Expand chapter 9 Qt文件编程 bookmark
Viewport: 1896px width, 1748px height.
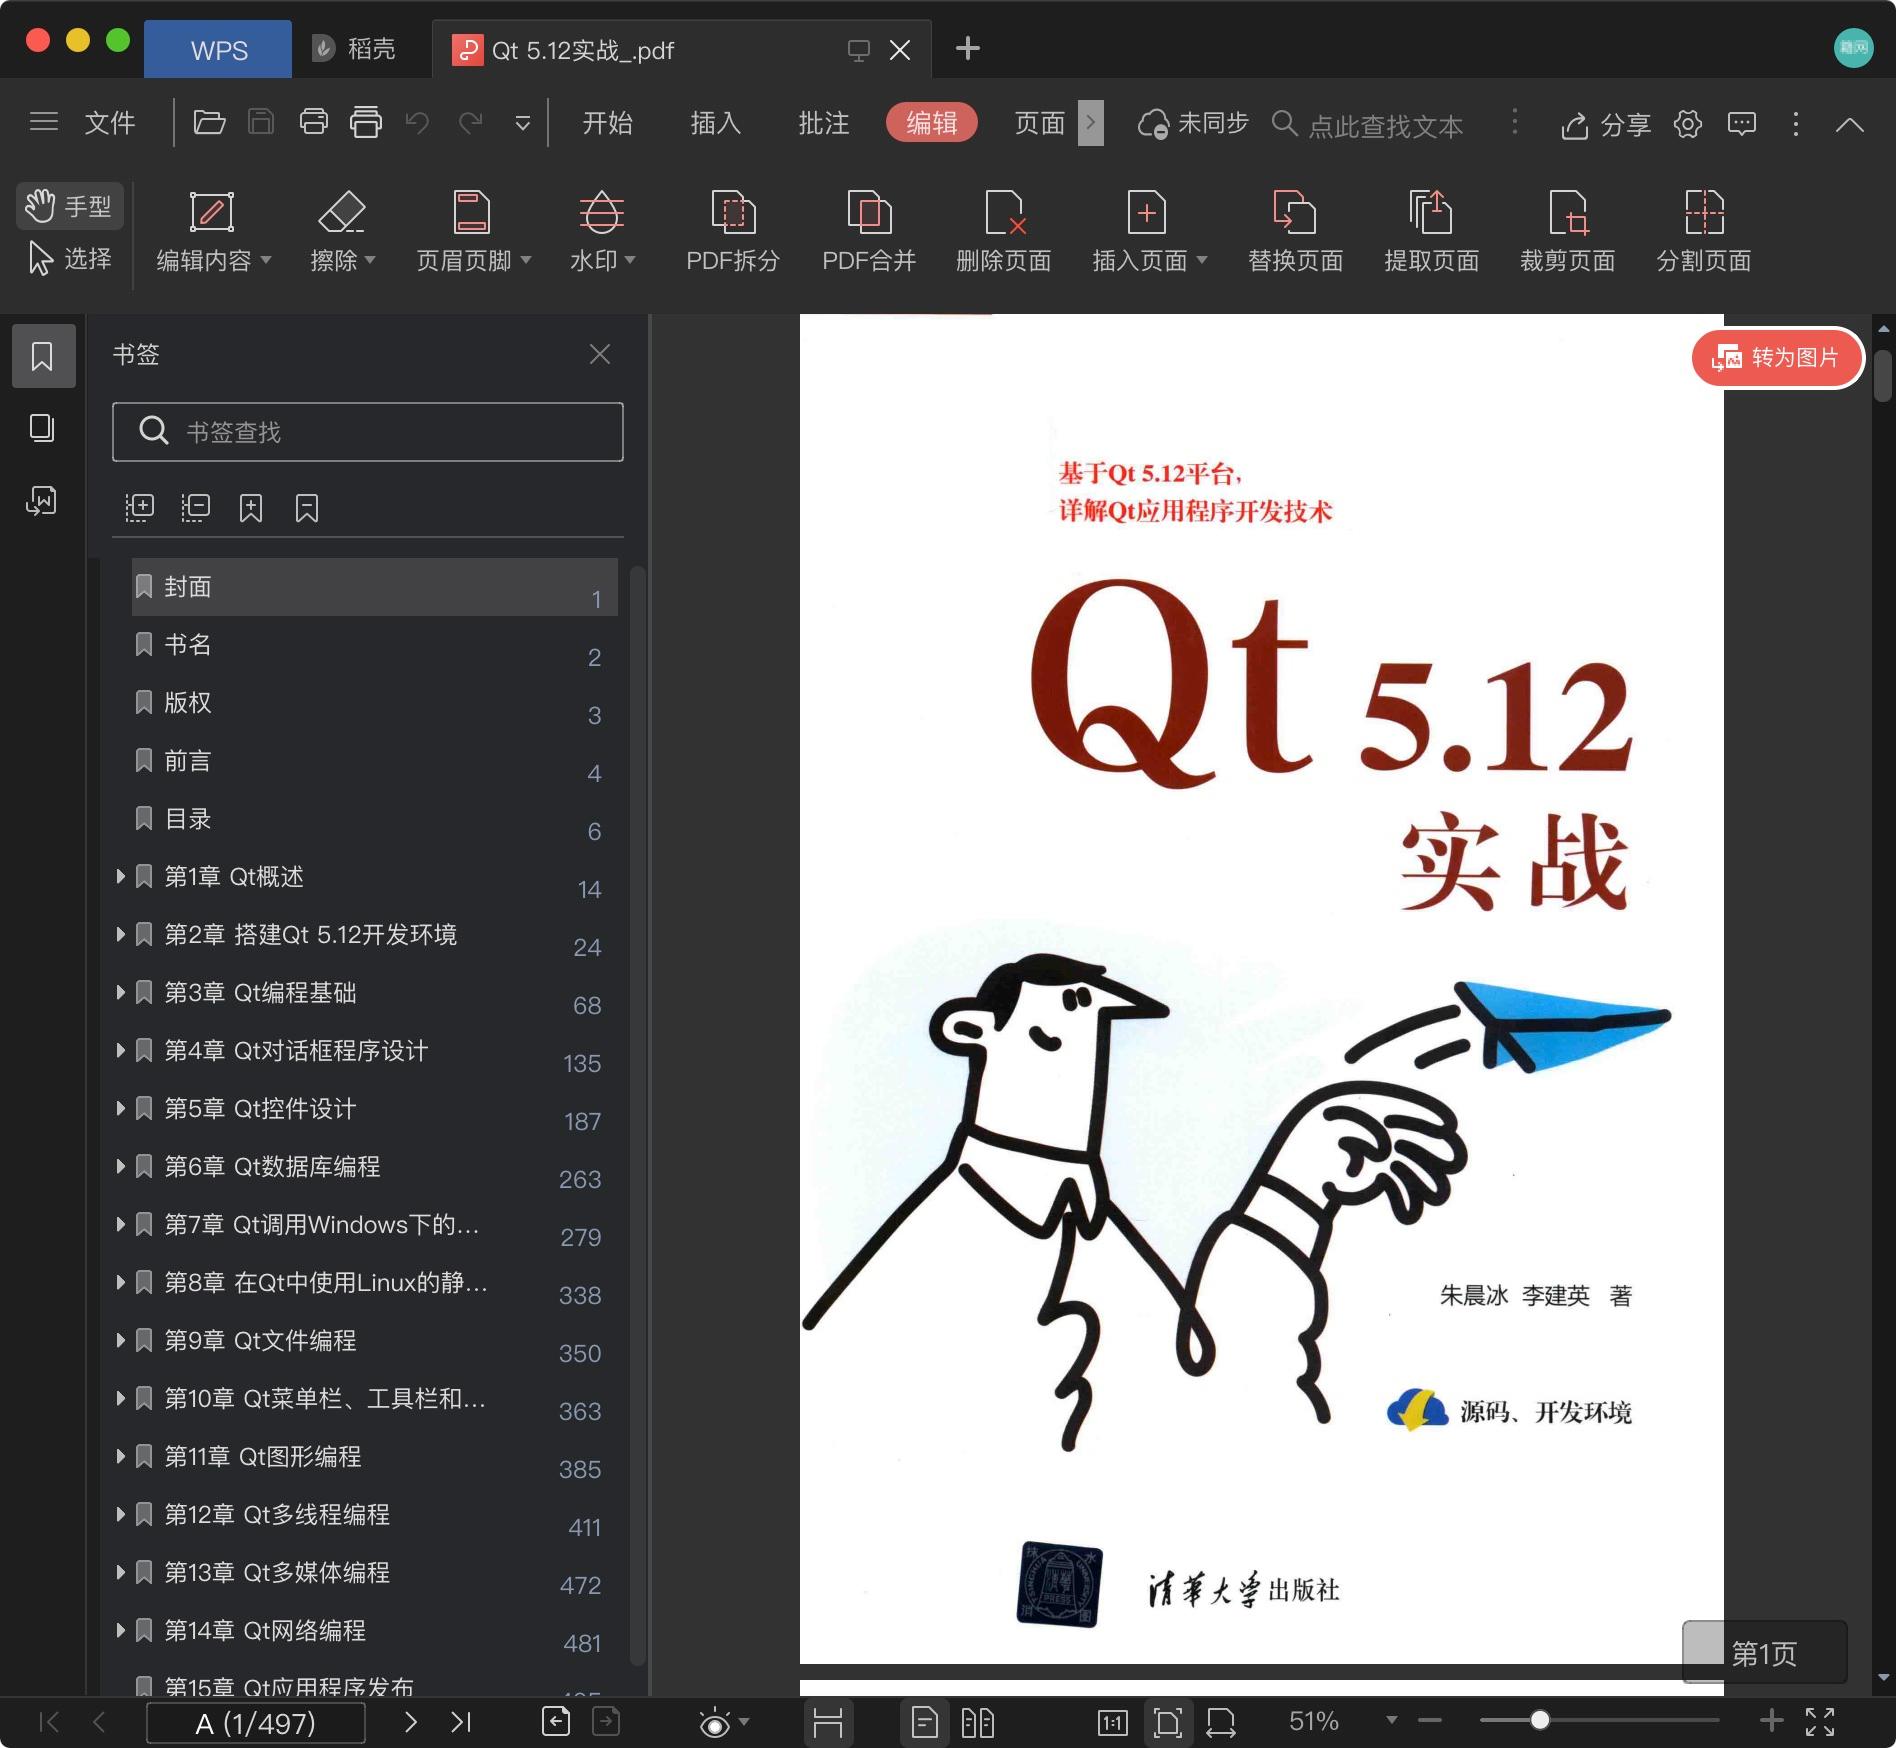coord(120,1340)
